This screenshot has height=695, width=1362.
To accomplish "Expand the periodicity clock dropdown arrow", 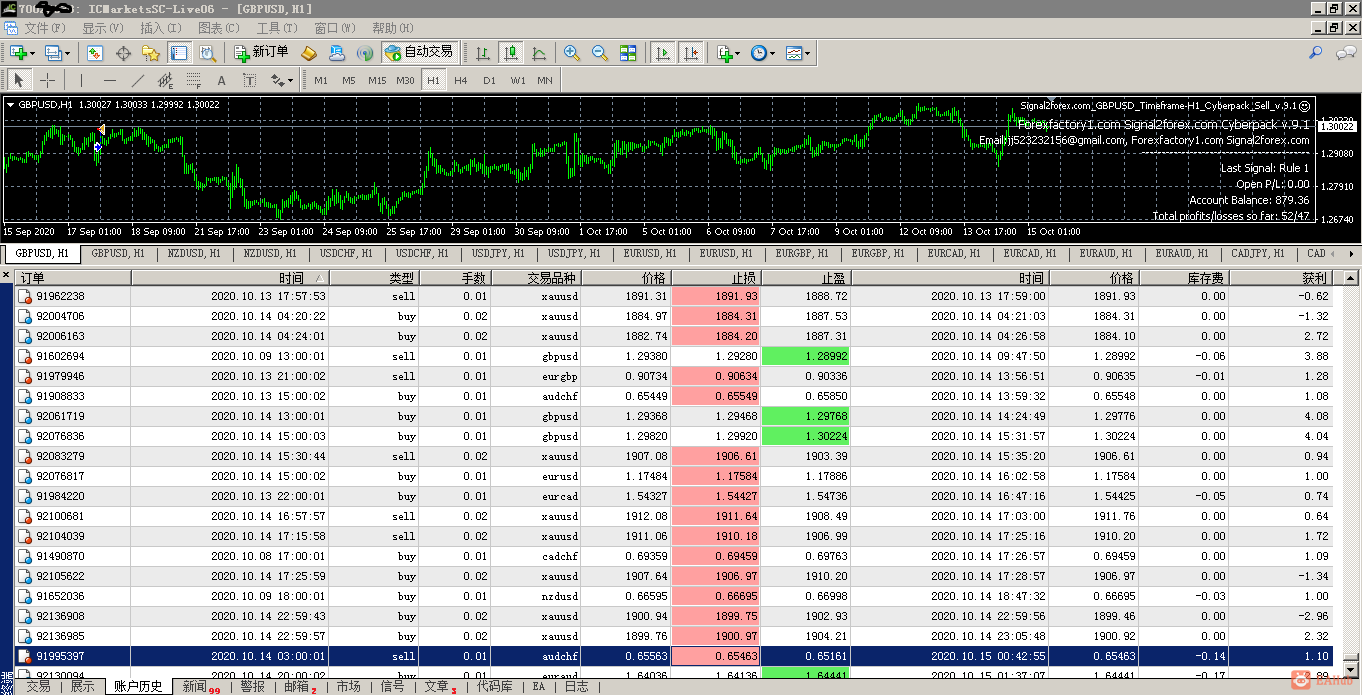I will coord(772,53).
